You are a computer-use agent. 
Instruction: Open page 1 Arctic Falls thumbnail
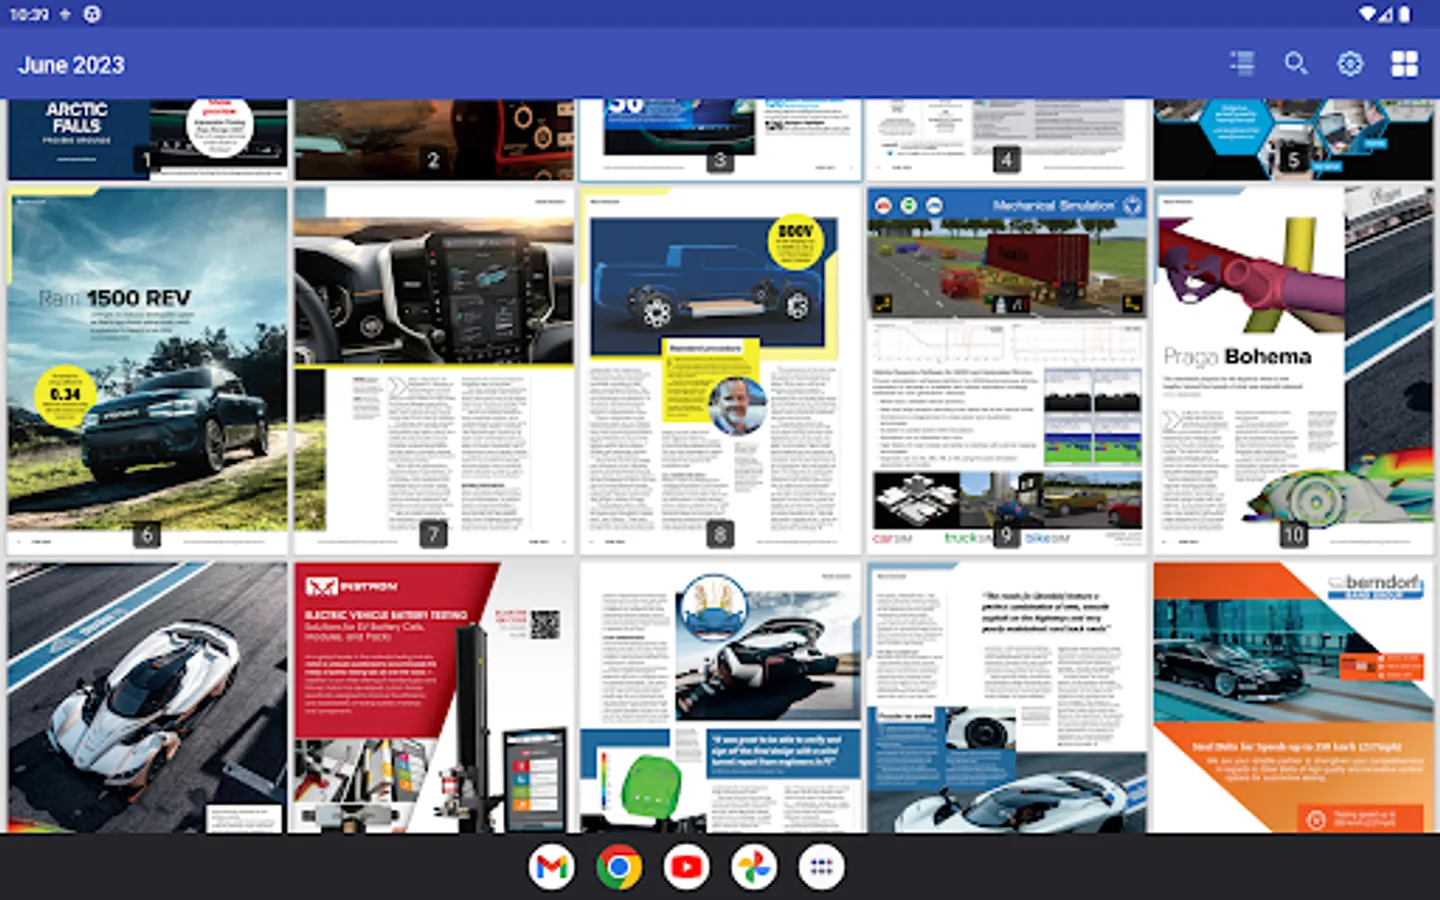[x=147, y=140]
